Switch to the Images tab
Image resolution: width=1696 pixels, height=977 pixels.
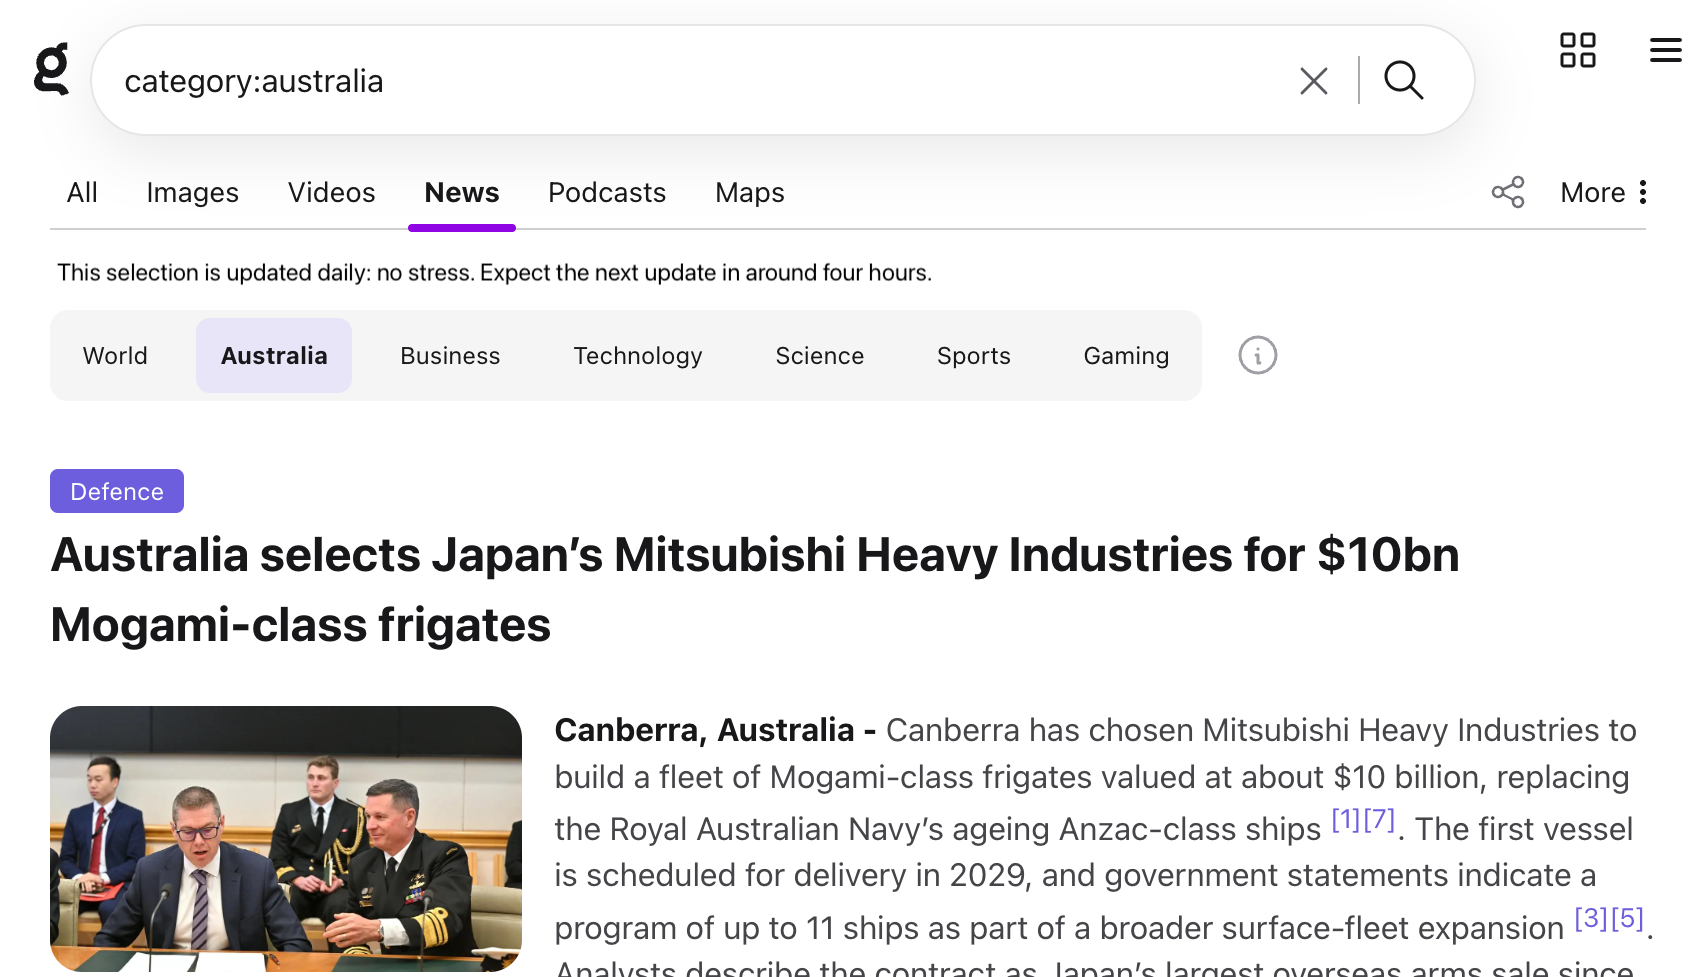[192, 192]
